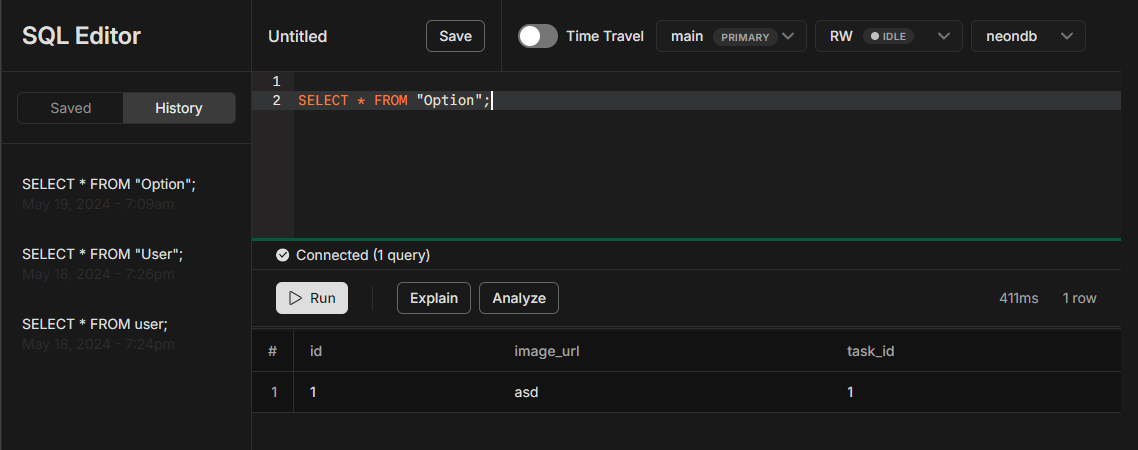Load the SELECT * FROM "User" history query
Screen dimensions: 1138x450
click(x=102, y=255)
